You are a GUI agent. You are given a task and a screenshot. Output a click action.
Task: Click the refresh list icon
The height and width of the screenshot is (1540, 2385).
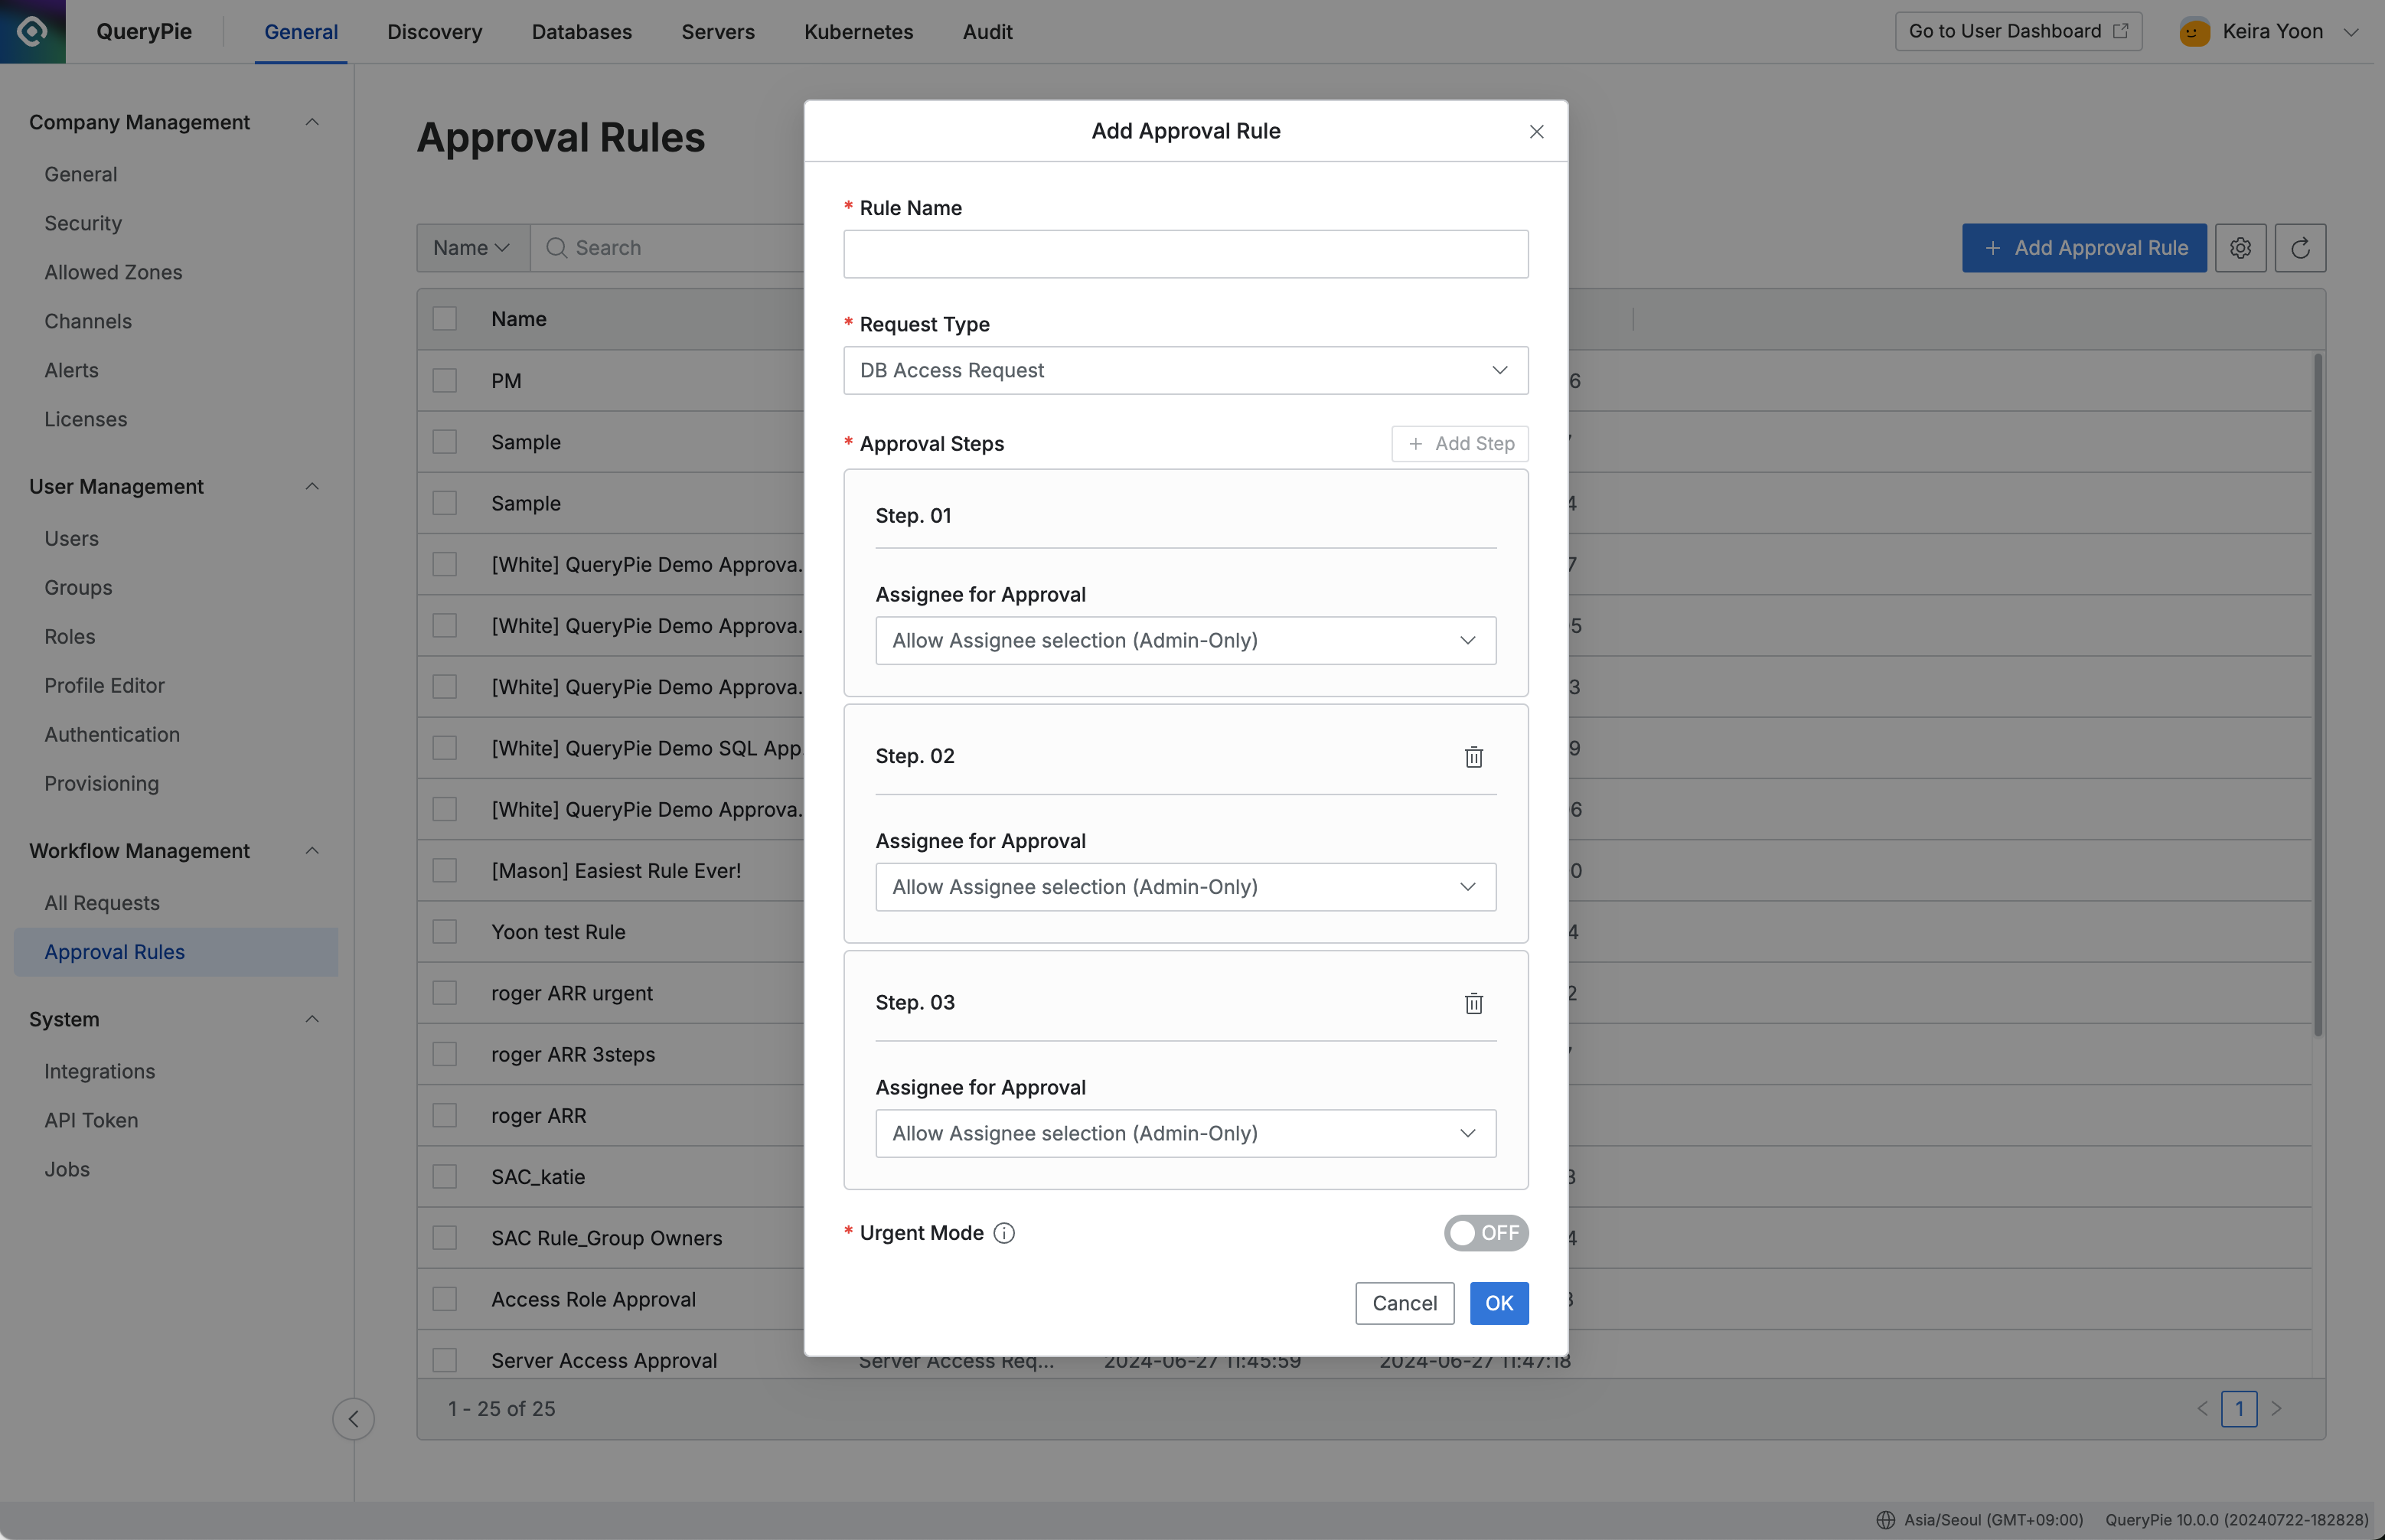(2300, 248)
